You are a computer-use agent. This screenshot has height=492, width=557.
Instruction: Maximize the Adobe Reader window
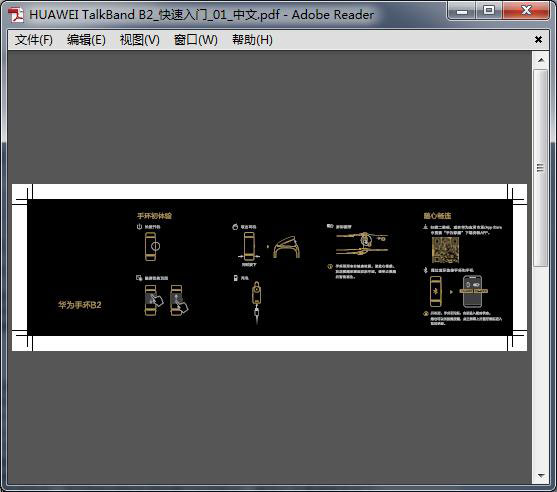point(489,11)
